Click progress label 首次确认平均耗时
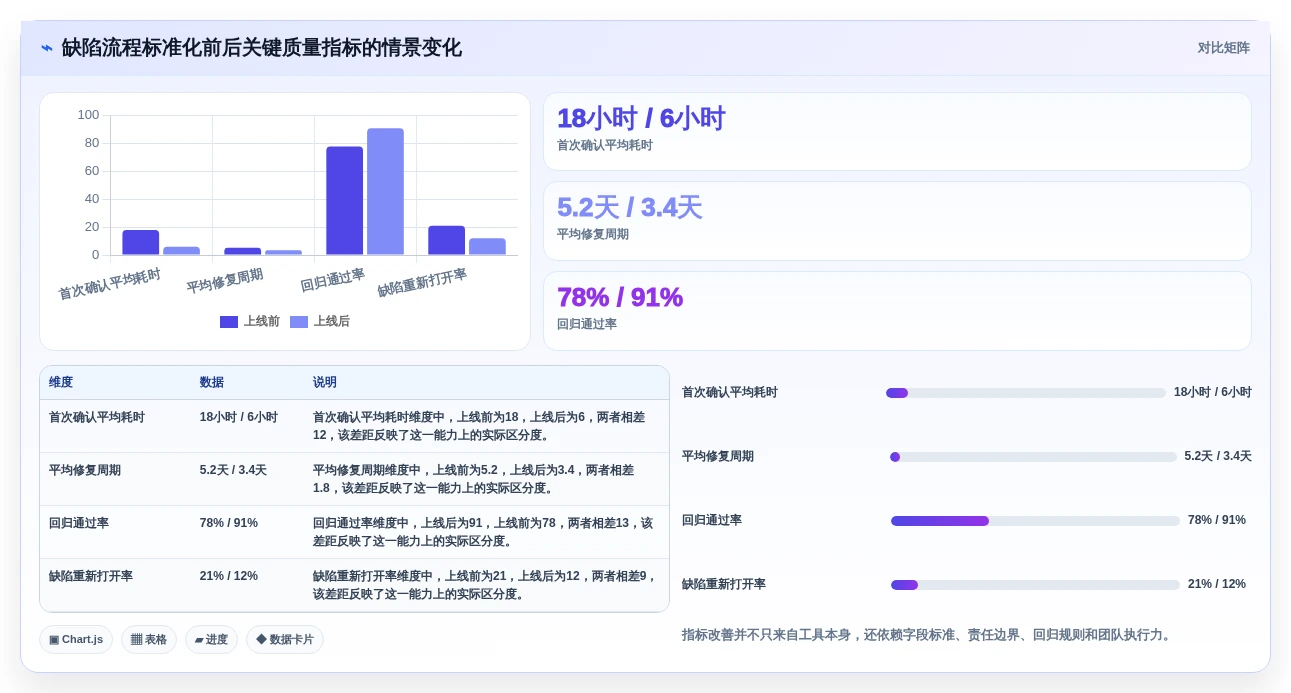1291x693 pixels. coord(730,393)
